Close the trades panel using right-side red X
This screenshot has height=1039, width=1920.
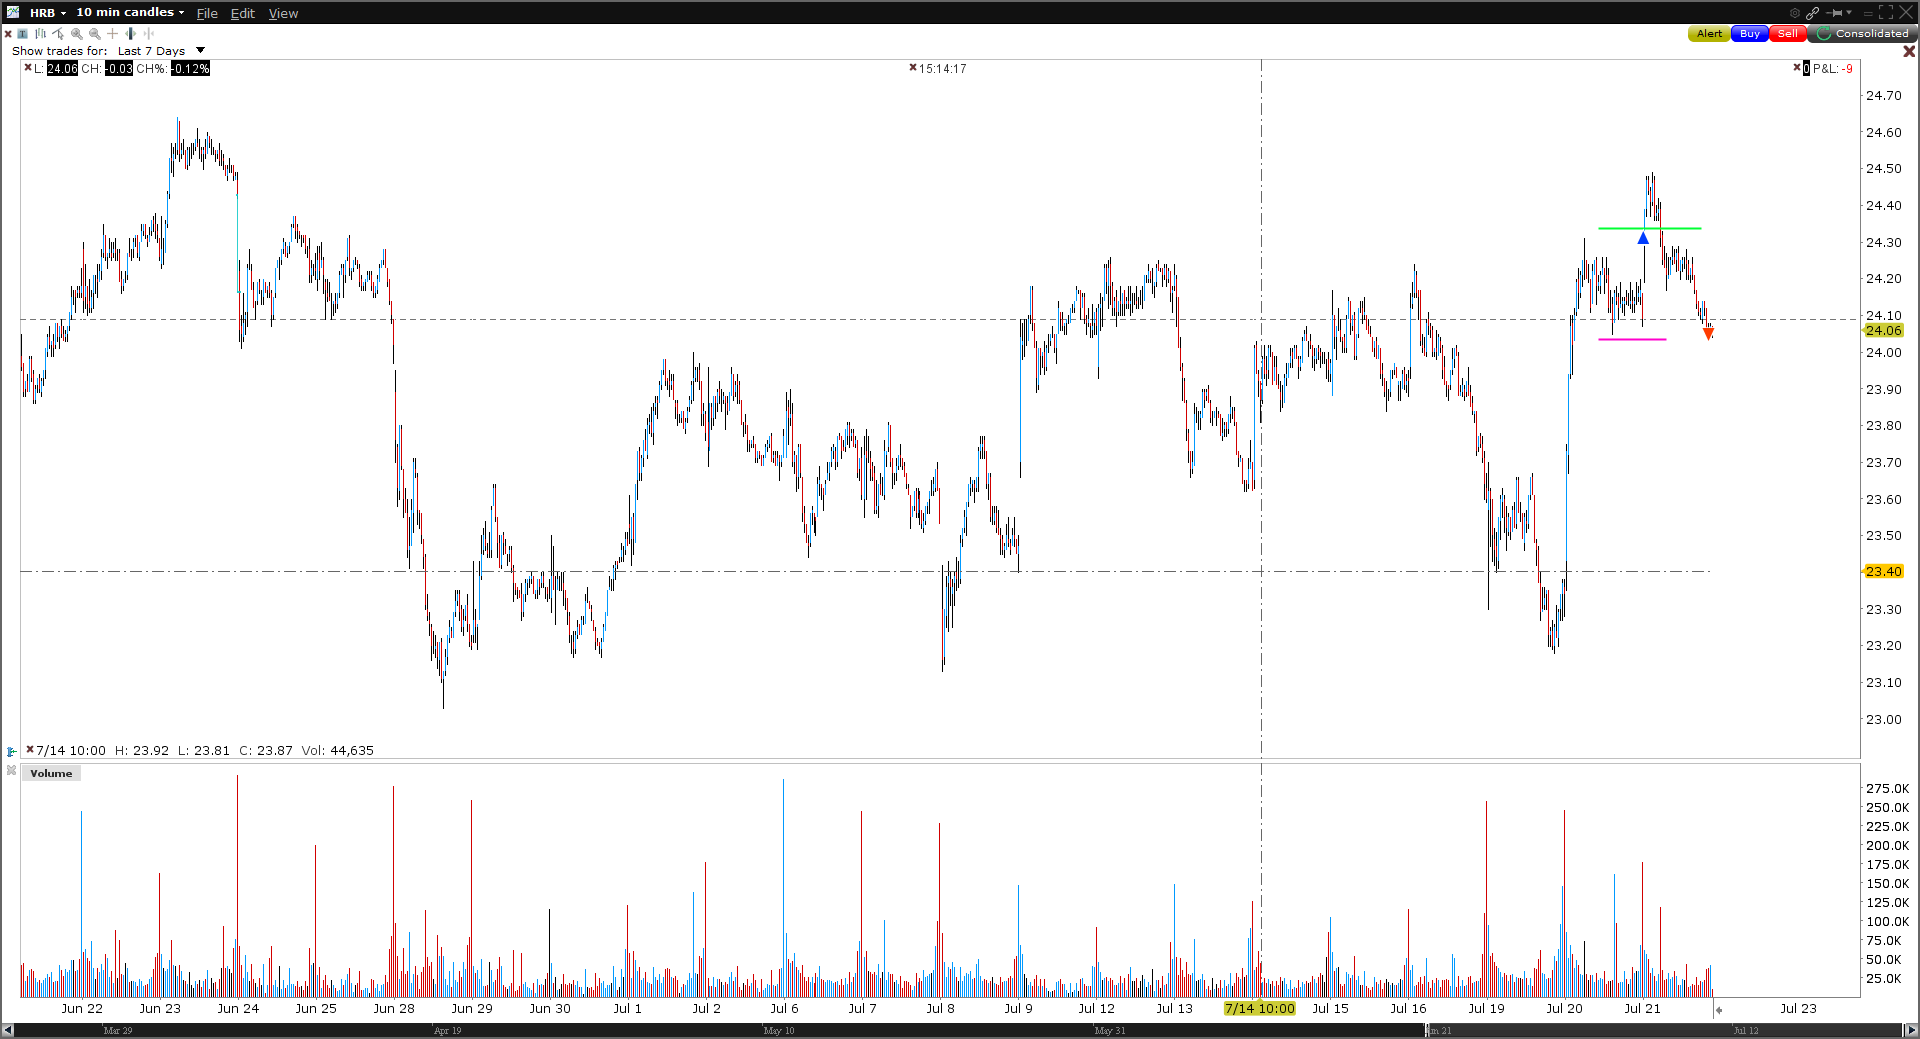(x=1909, y=51)
